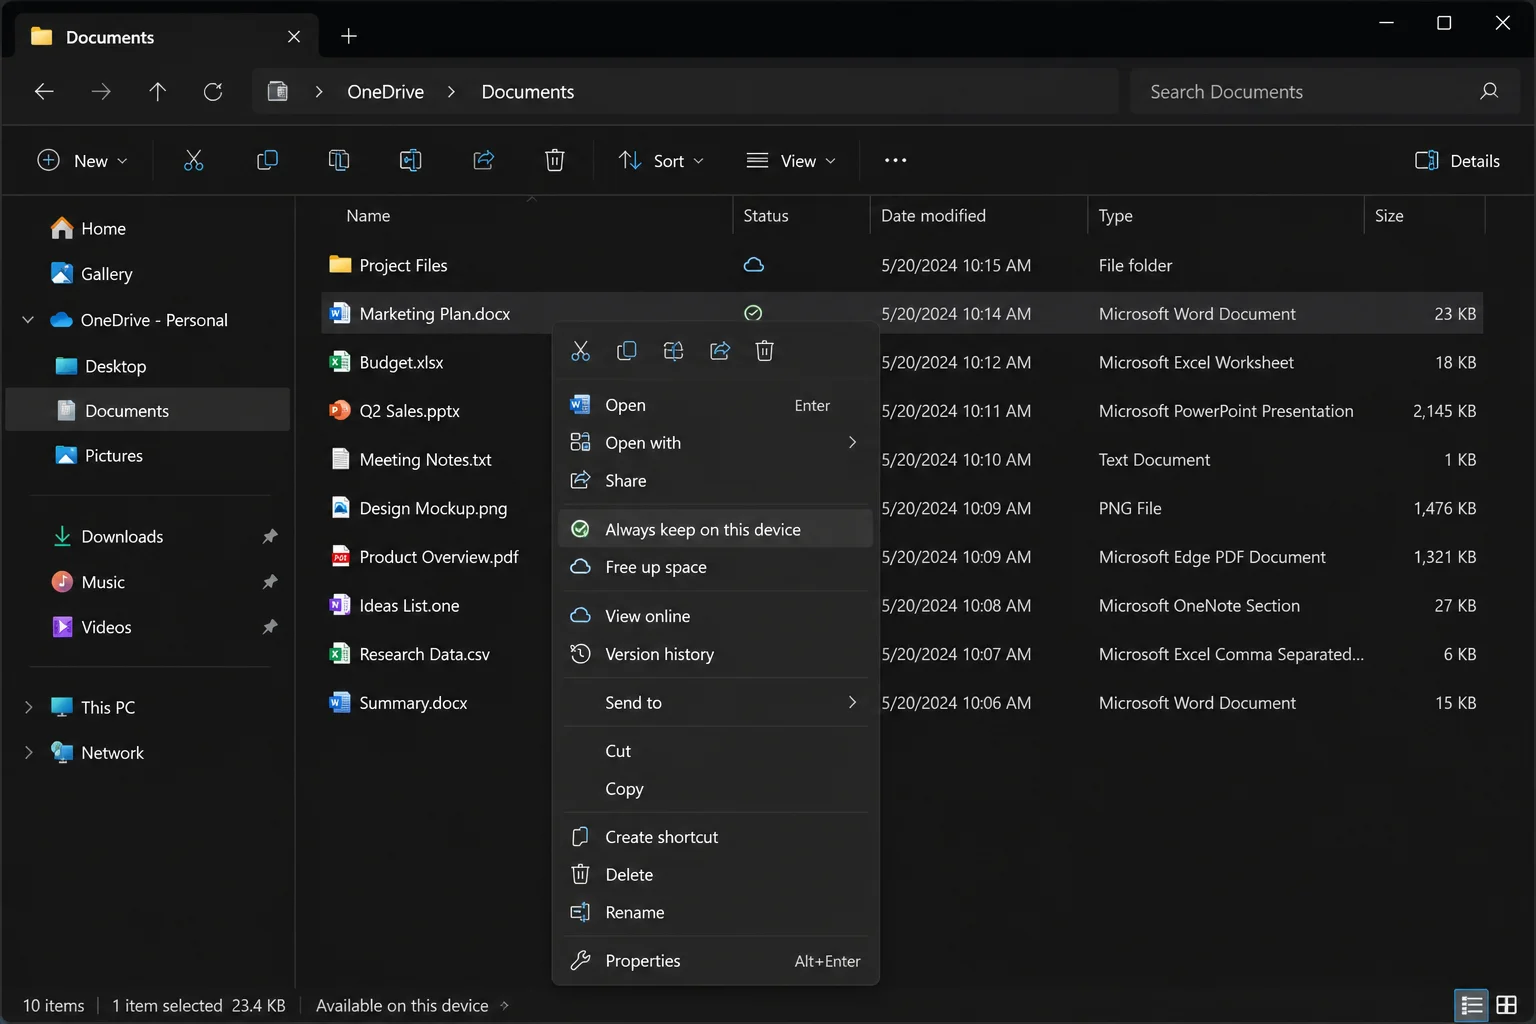Click the chevron after OneDrive in the address bar

coord(452,92)
